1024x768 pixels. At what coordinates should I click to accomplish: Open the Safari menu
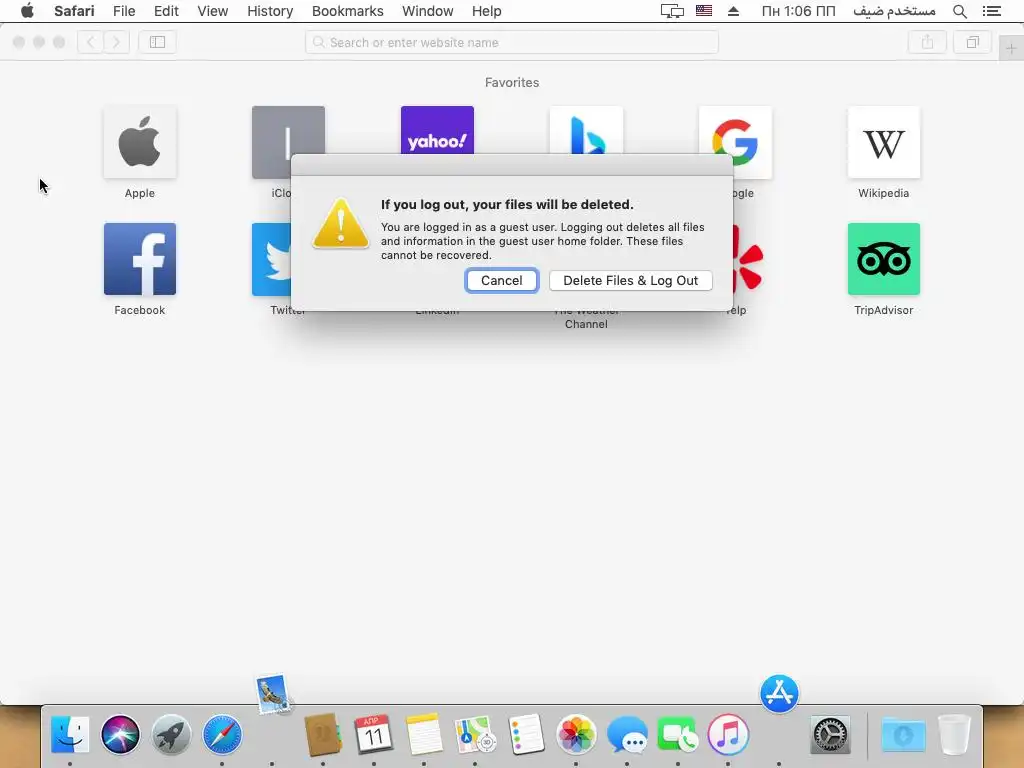[x=74, y=11]
